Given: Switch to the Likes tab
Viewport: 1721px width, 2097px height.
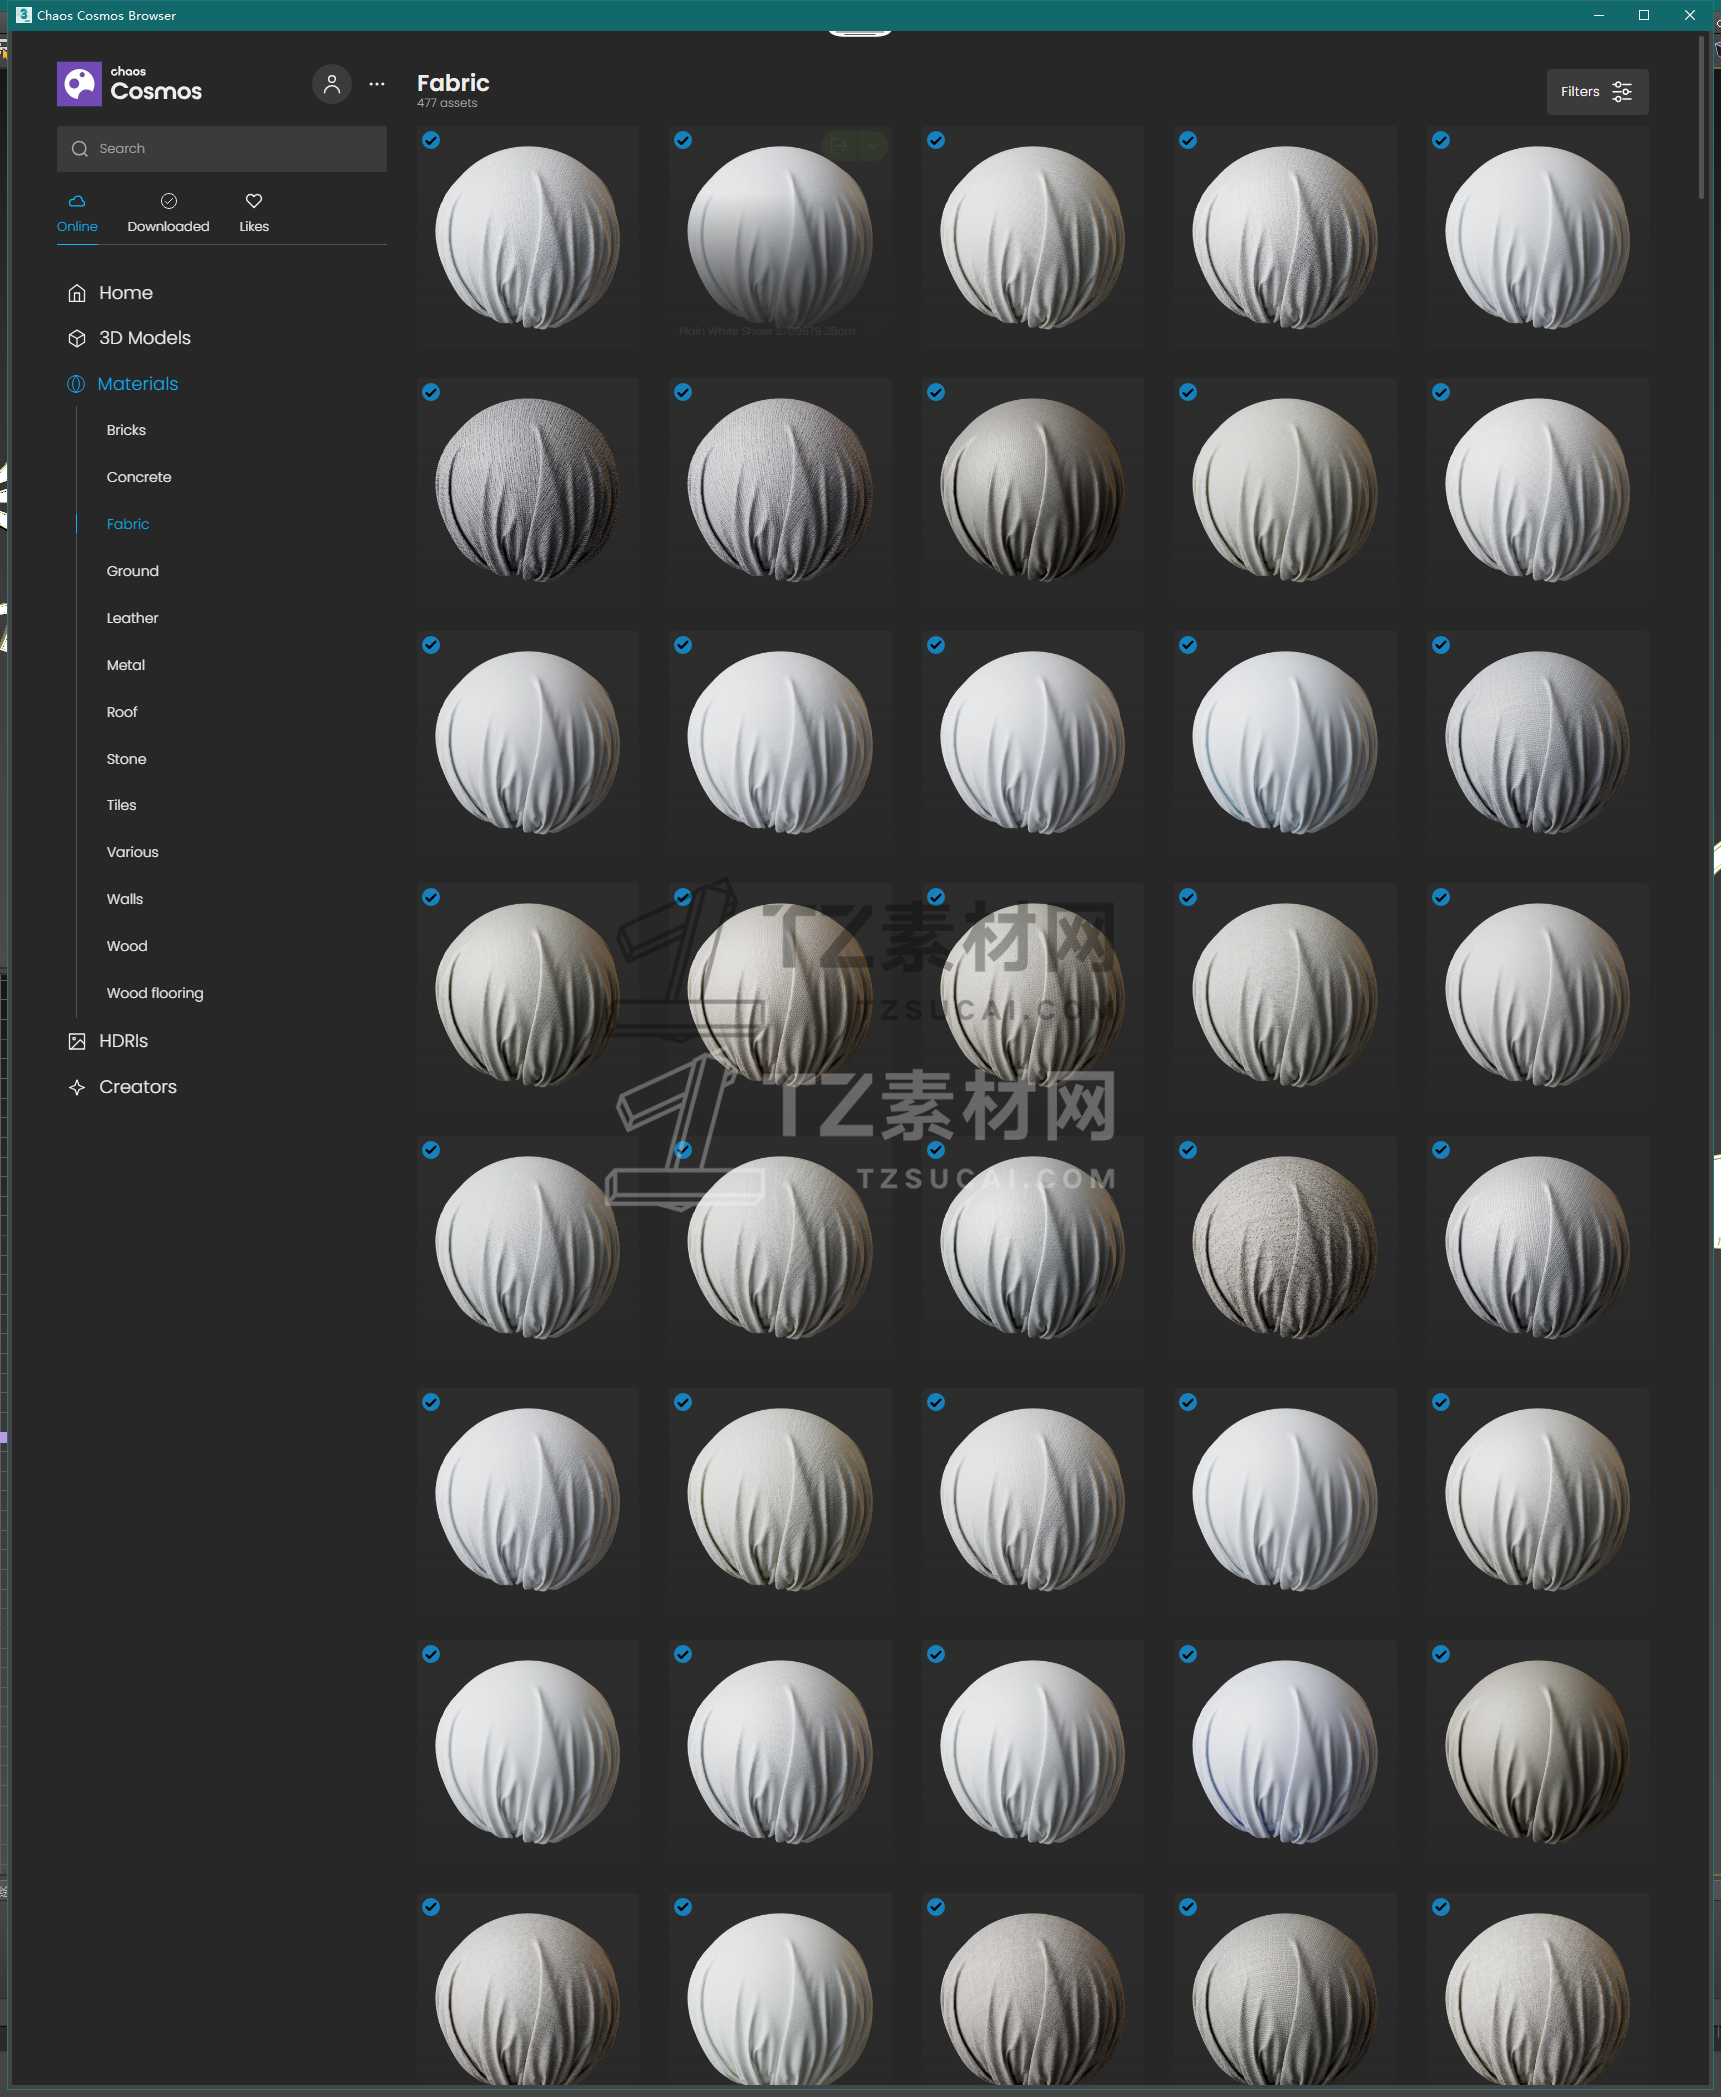Looking at the screenshot, I should coord(254,214).
